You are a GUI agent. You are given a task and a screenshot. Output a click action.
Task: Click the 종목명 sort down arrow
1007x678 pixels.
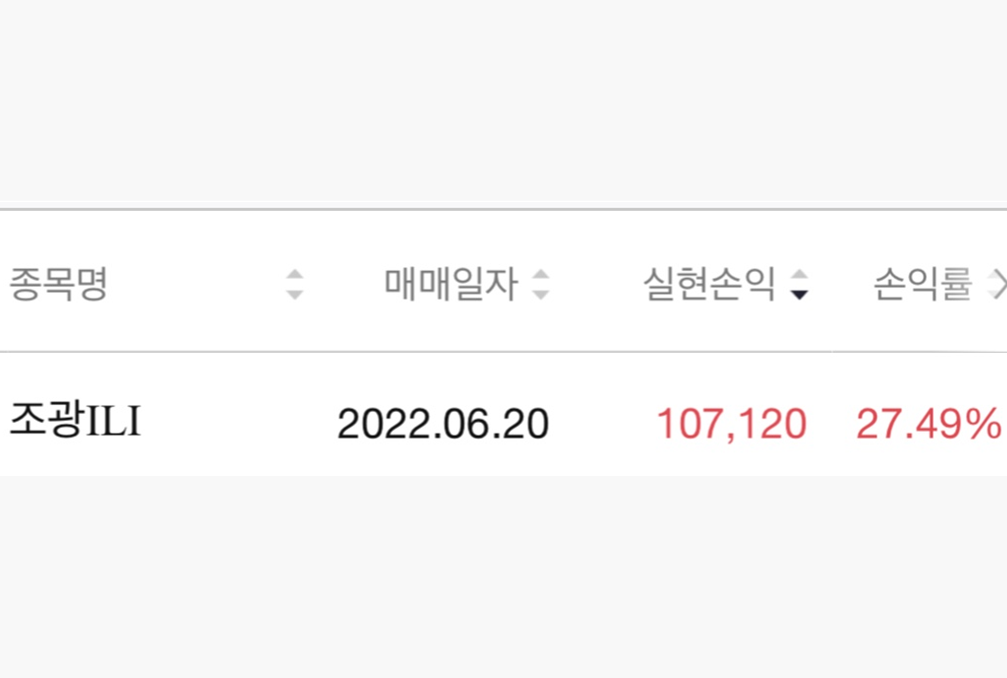click(294, 295)
